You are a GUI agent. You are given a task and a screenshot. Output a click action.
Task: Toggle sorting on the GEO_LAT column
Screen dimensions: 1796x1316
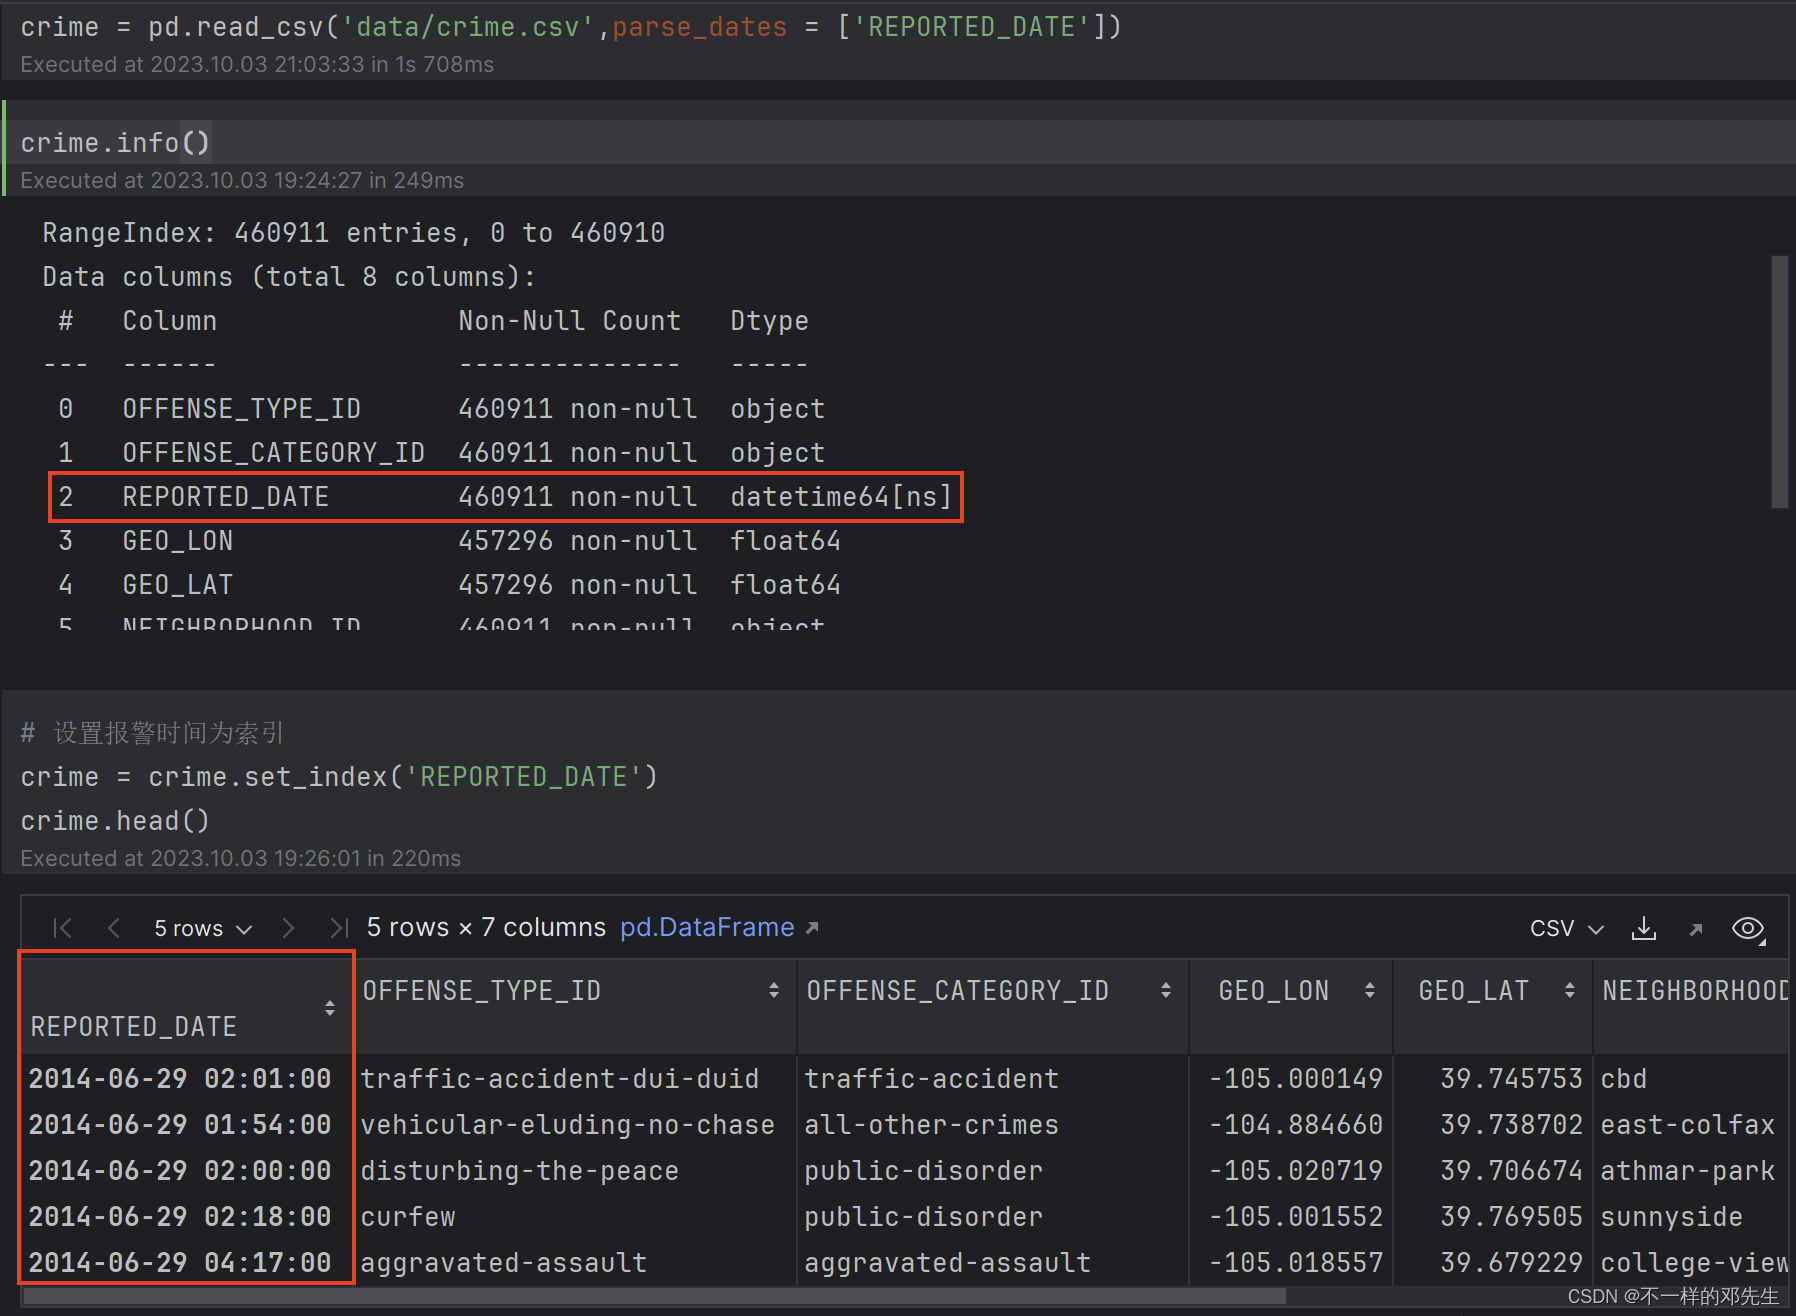1570,990
